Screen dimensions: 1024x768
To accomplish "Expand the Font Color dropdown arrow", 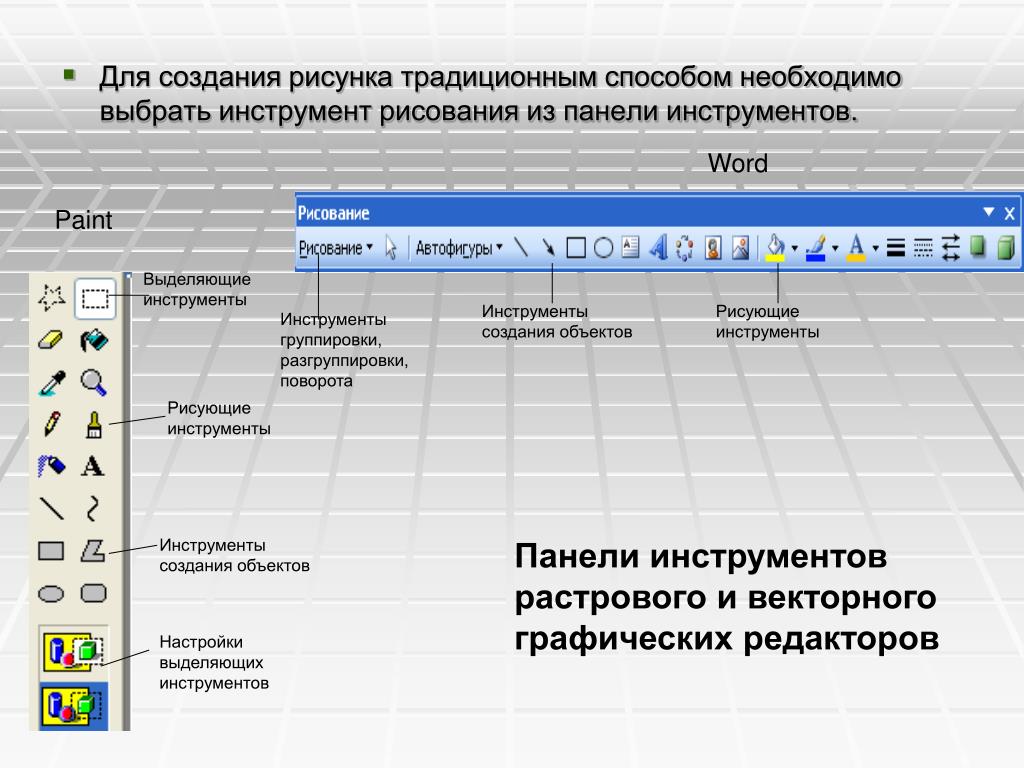I will click(x=876, y=248).
